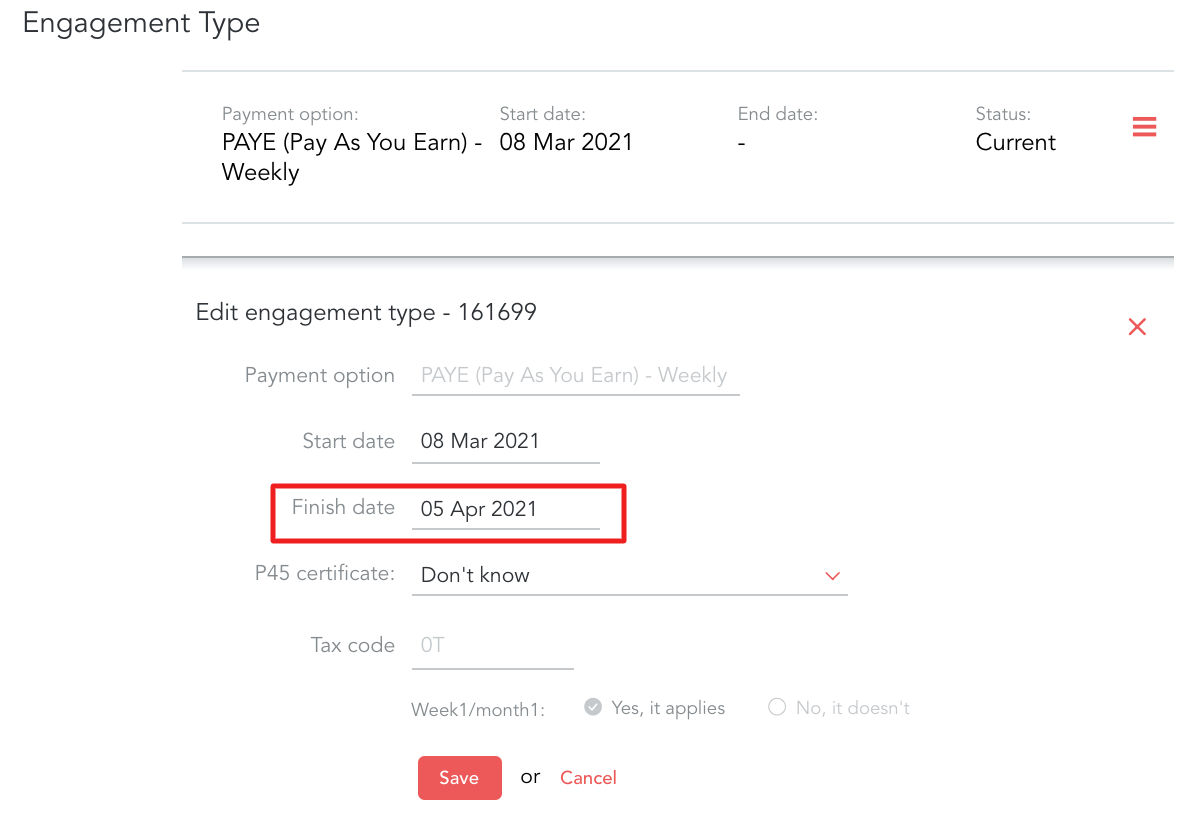
Task: Select "Yes, it applies" for Week1/month1
Action: coord(592,706)
